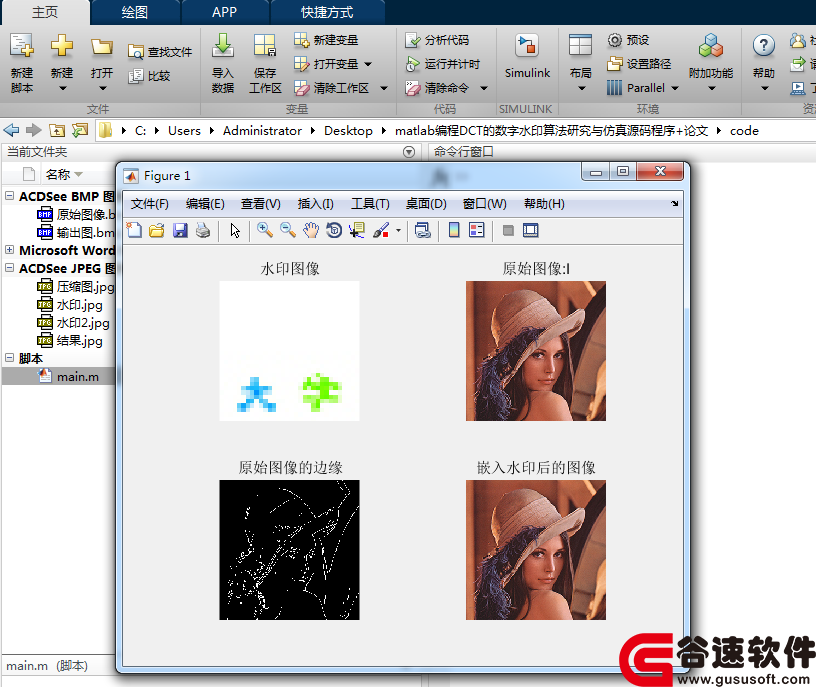Open folder via 打开 icon
The width and height of the screenshot is (816, 687).
(101, 47)
